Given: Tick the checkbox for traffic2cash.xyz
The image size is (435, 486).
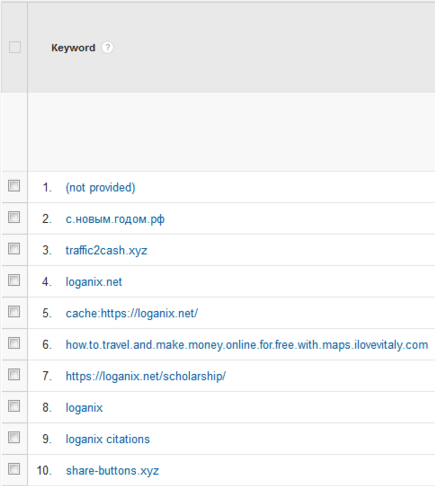Looking at the screenshot, I should coord(14,248).
